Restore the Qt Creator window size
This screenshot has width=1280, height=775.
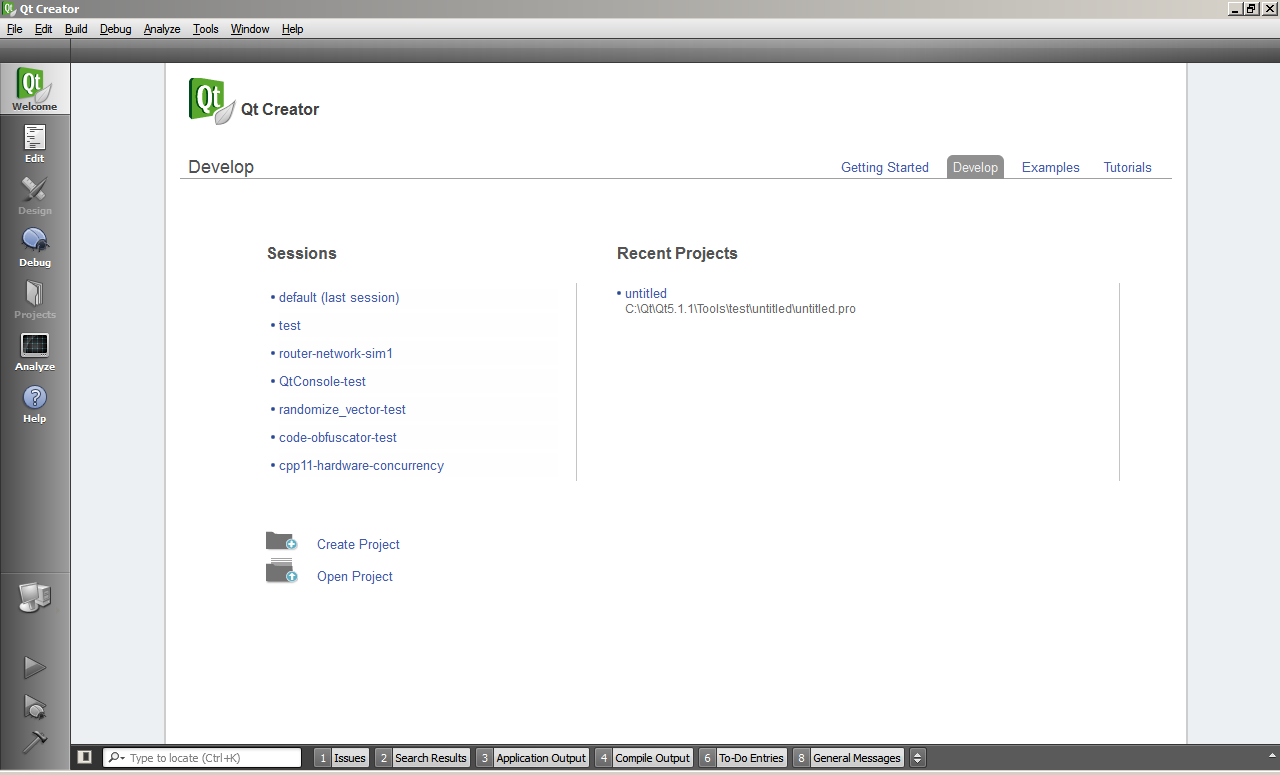point(1251,9)
